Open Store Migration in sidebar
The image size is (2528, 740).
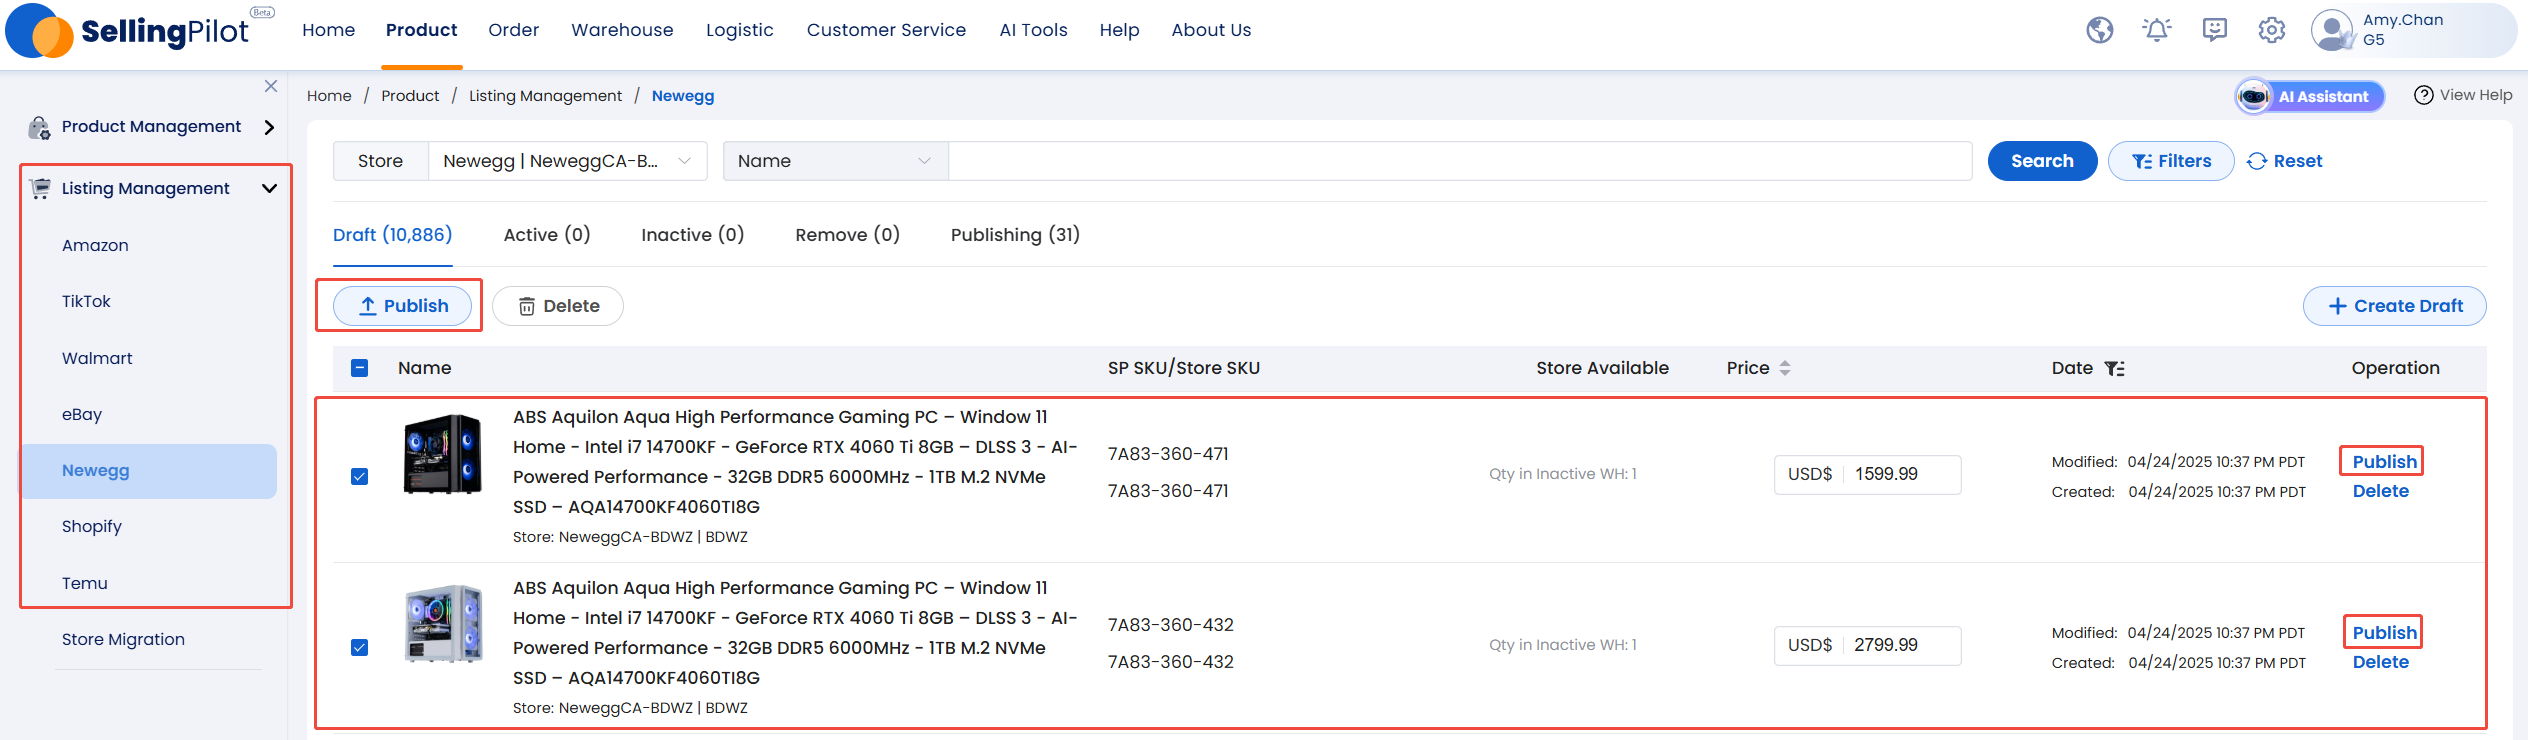[x=123, y=639]
